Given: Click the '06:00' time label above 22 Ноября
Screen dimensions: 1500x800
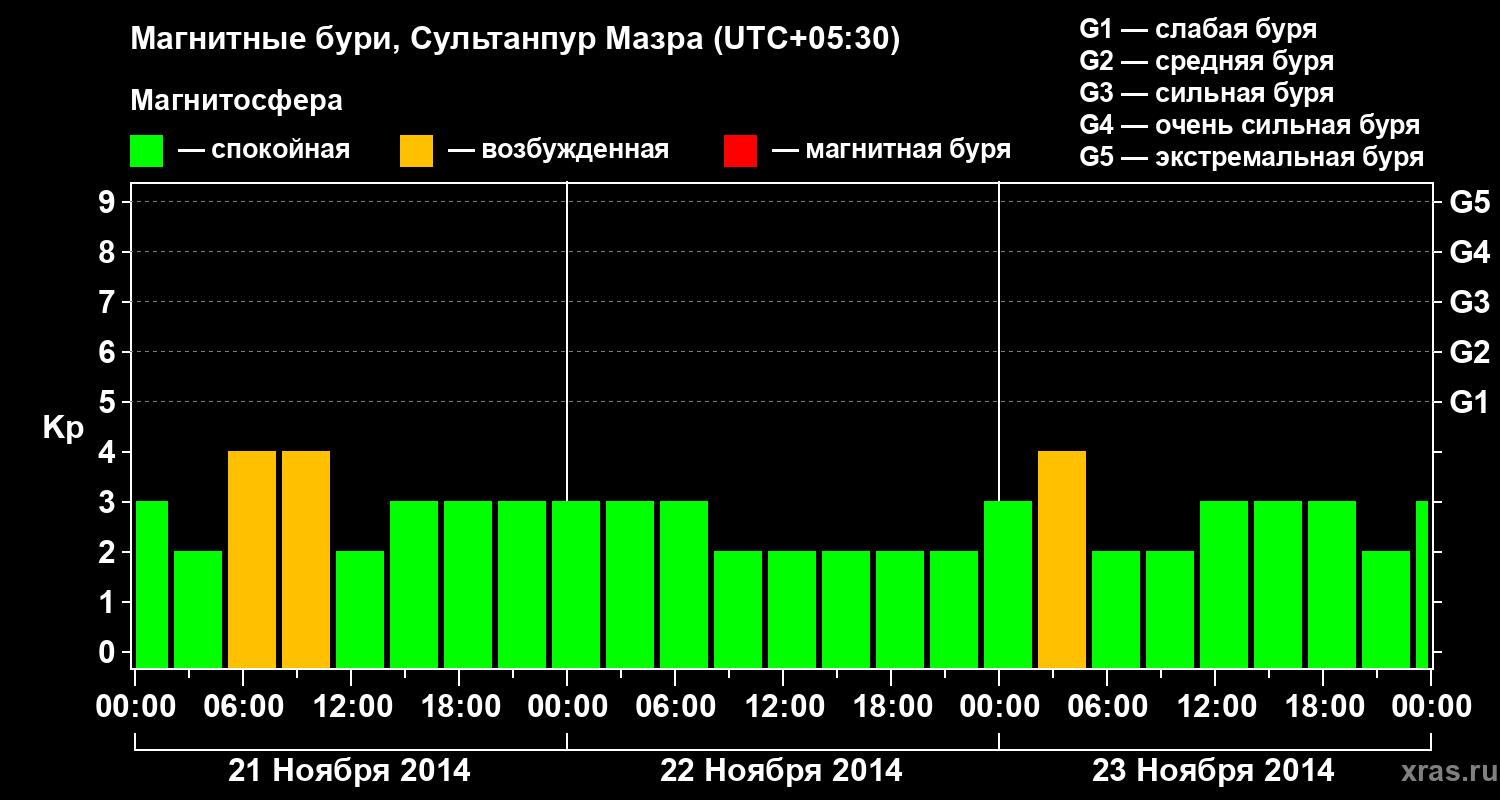Looking at the screenshot, I should [x=675, y=707].
